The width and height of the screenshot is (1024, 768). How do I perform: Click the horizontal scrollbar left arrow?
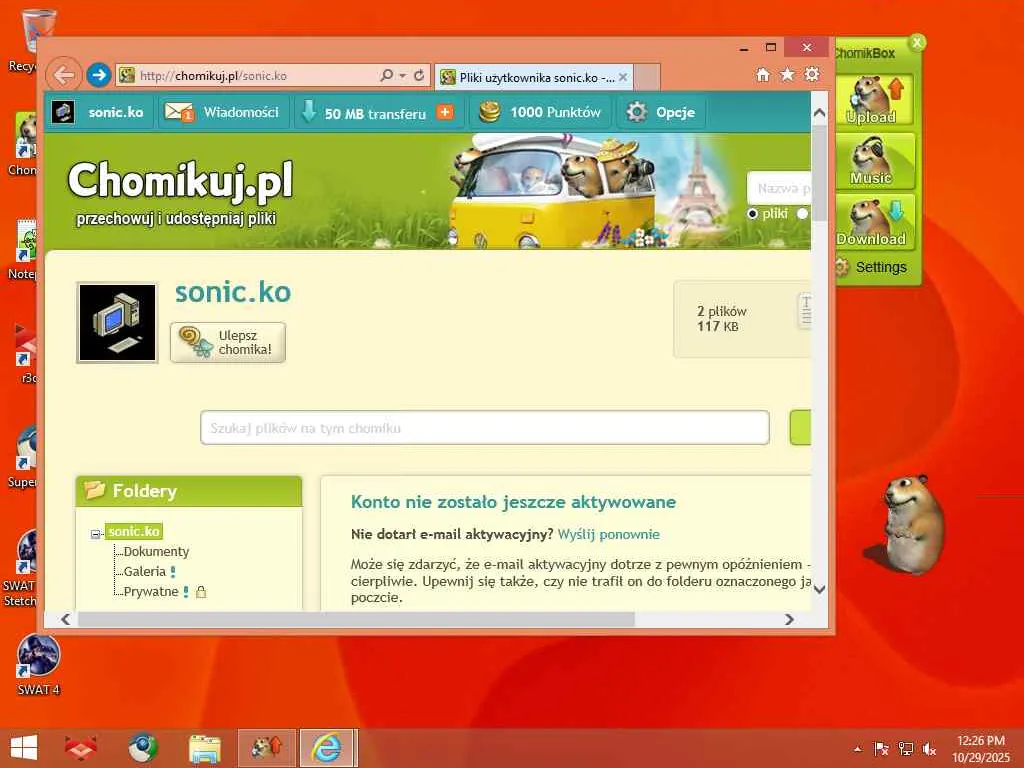[65, 619]
